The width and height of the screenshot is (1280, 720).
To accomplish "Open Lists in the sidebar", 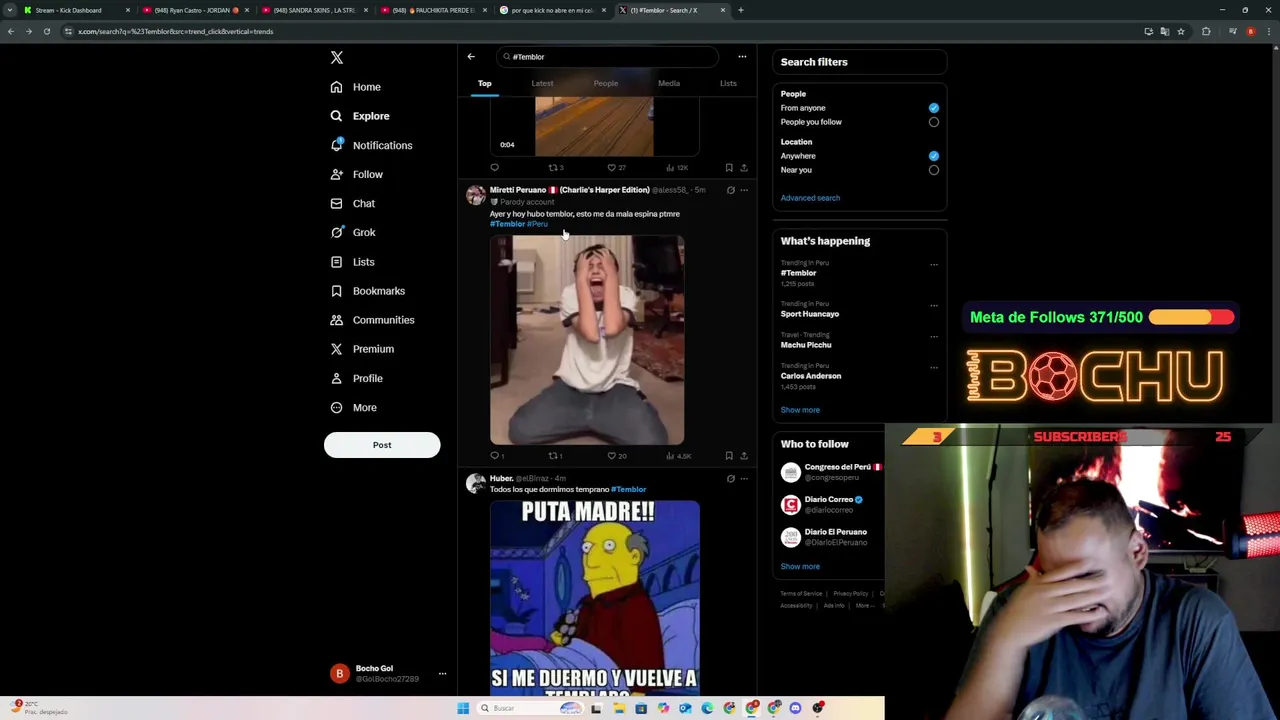I will tap(352, 262).
